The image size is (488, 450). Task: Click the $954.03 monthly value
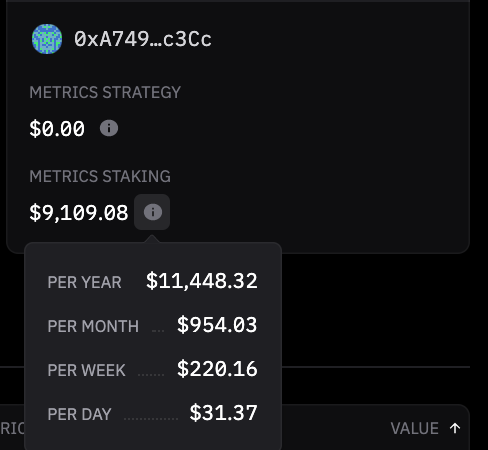click(x=217, y=325)
